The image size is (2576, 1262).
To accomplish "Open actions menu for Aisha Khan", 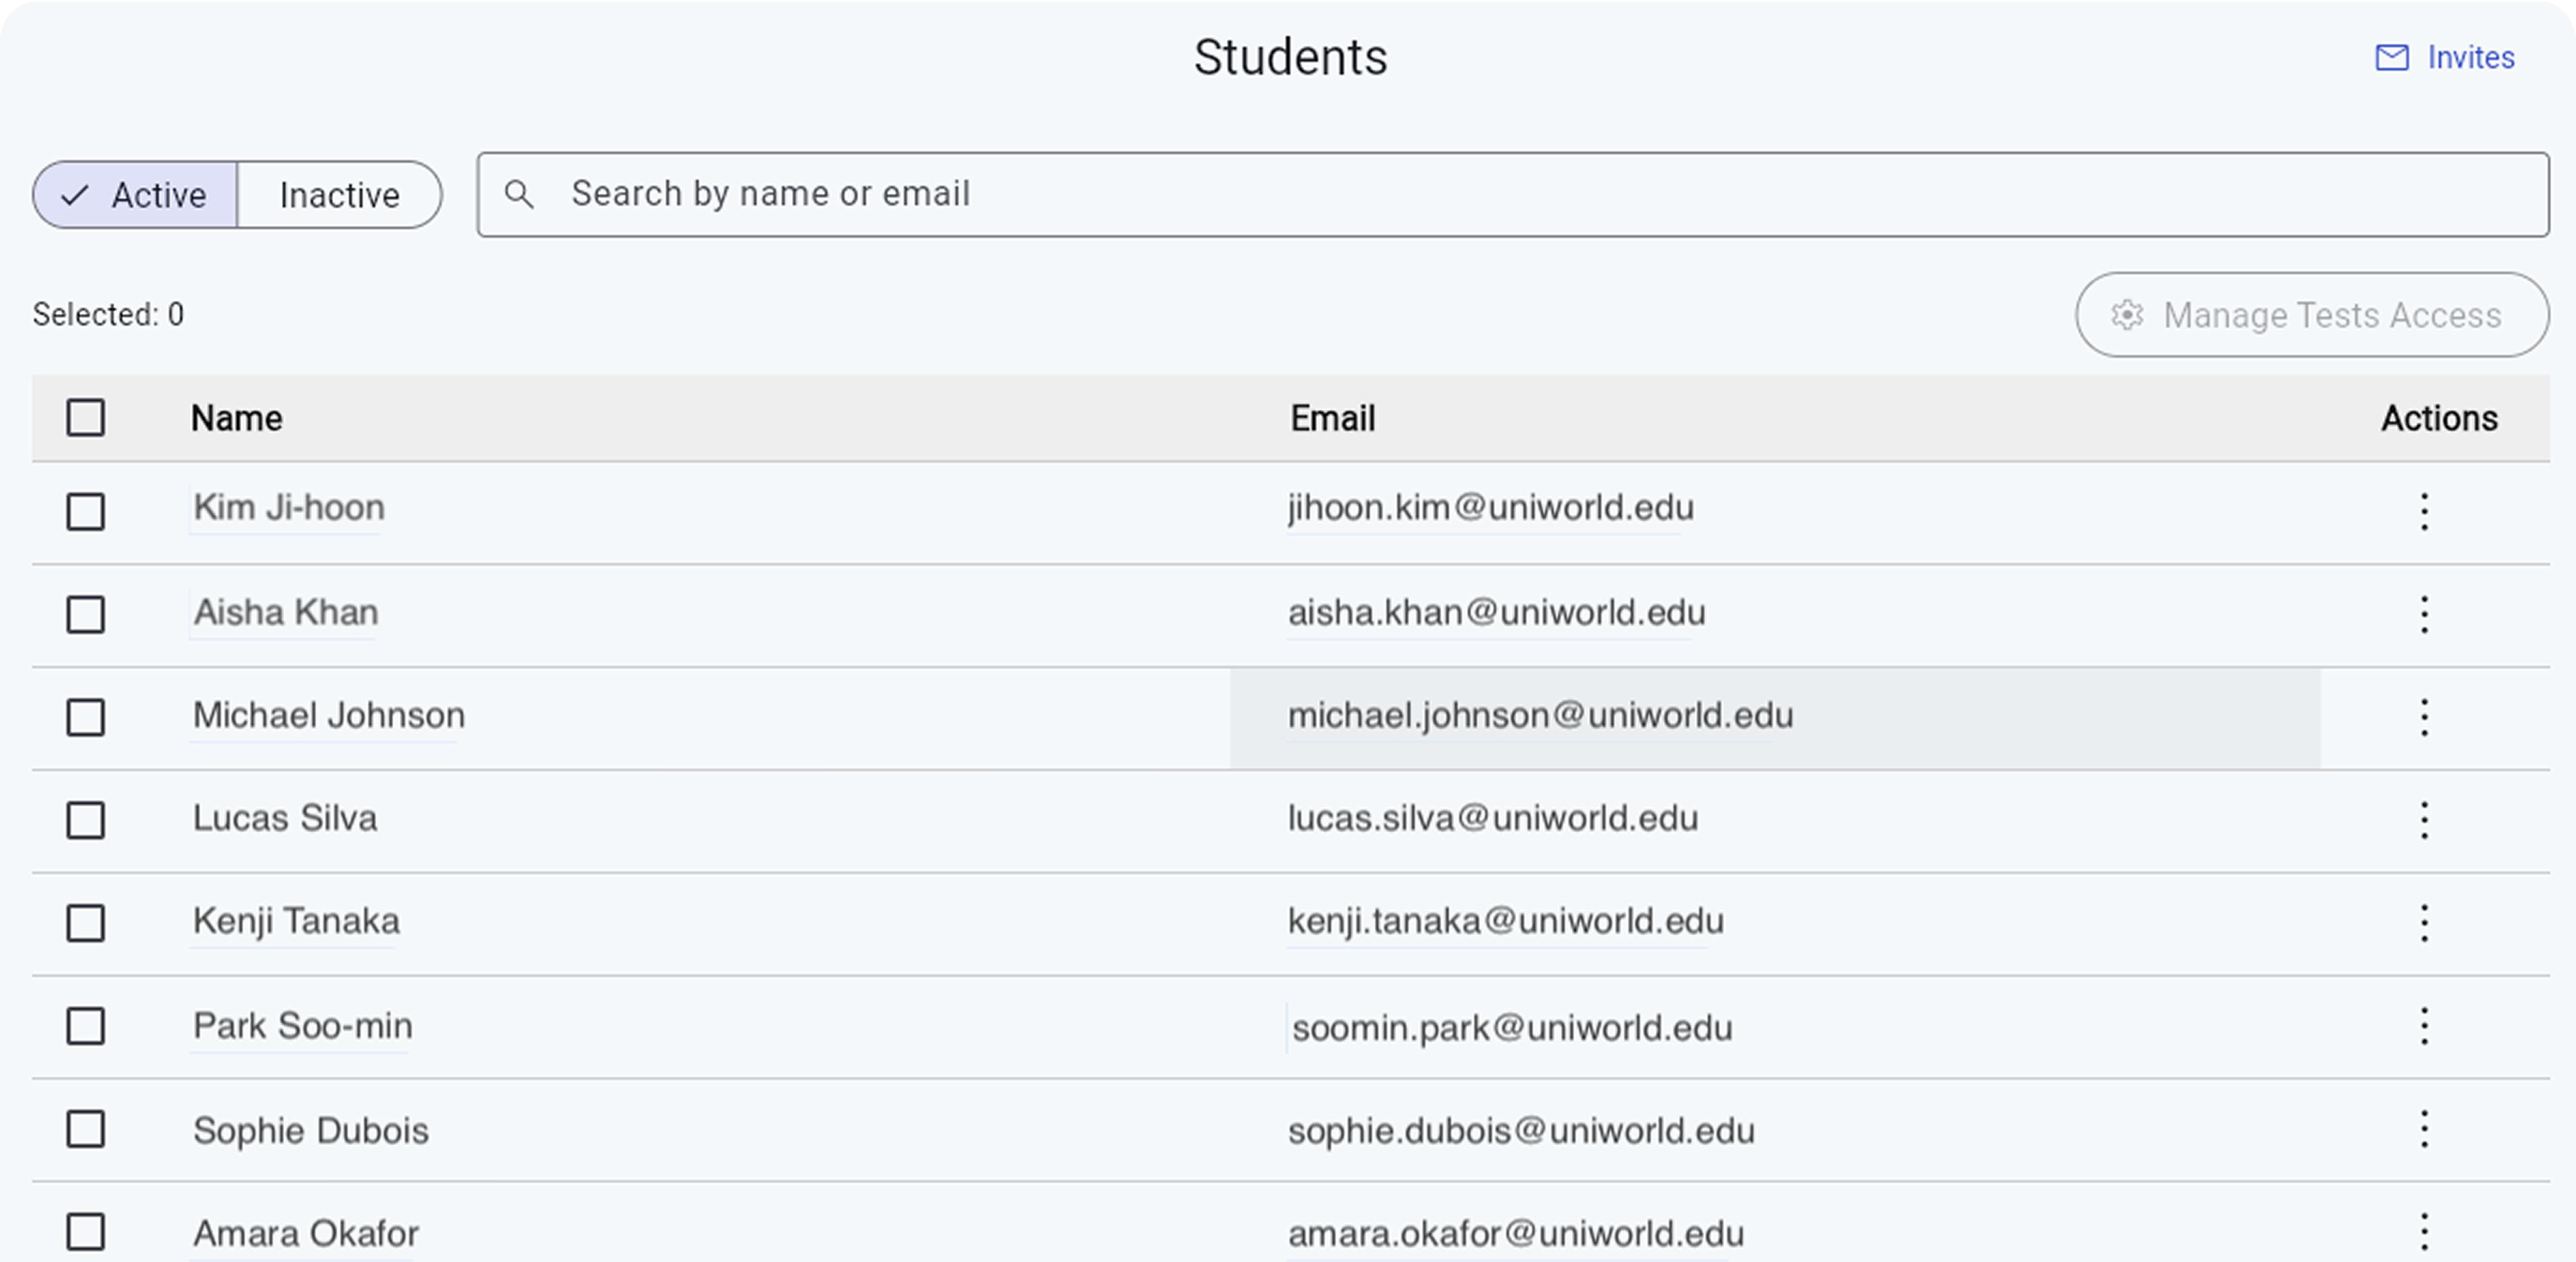I will click(2423, 614).
